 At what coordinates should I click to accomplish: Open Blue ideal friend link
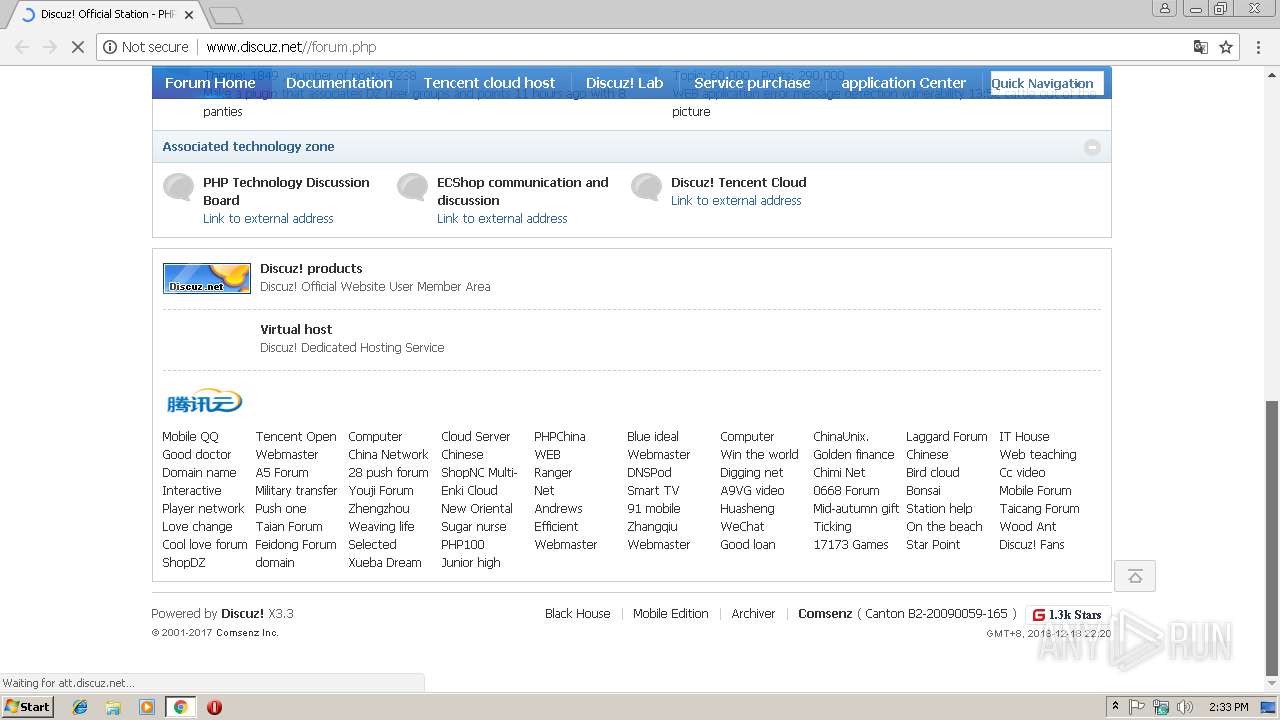[653, 437]
